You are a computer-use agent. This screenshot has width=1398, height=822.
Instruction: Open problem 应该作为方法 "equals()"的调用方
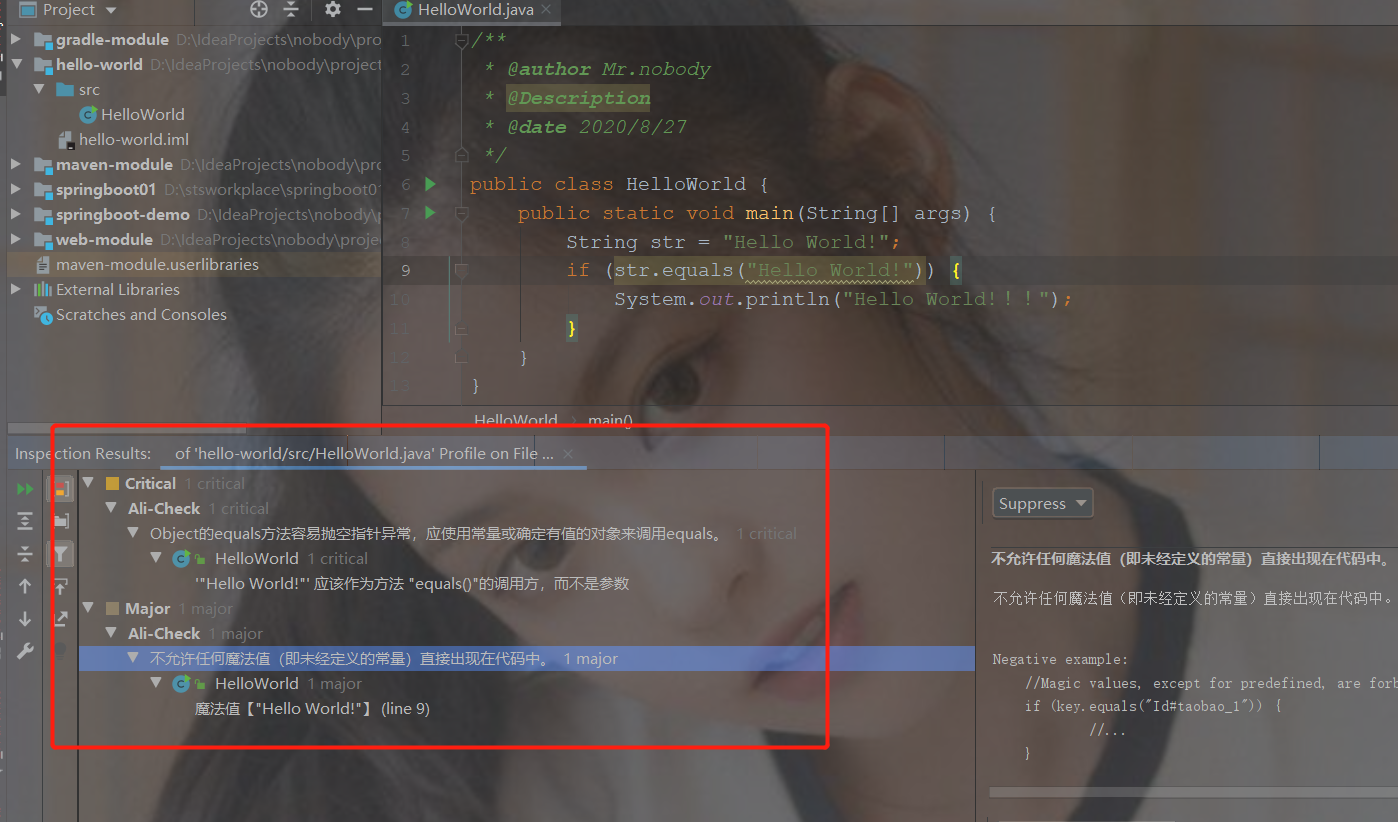click(x=412, y=584)
